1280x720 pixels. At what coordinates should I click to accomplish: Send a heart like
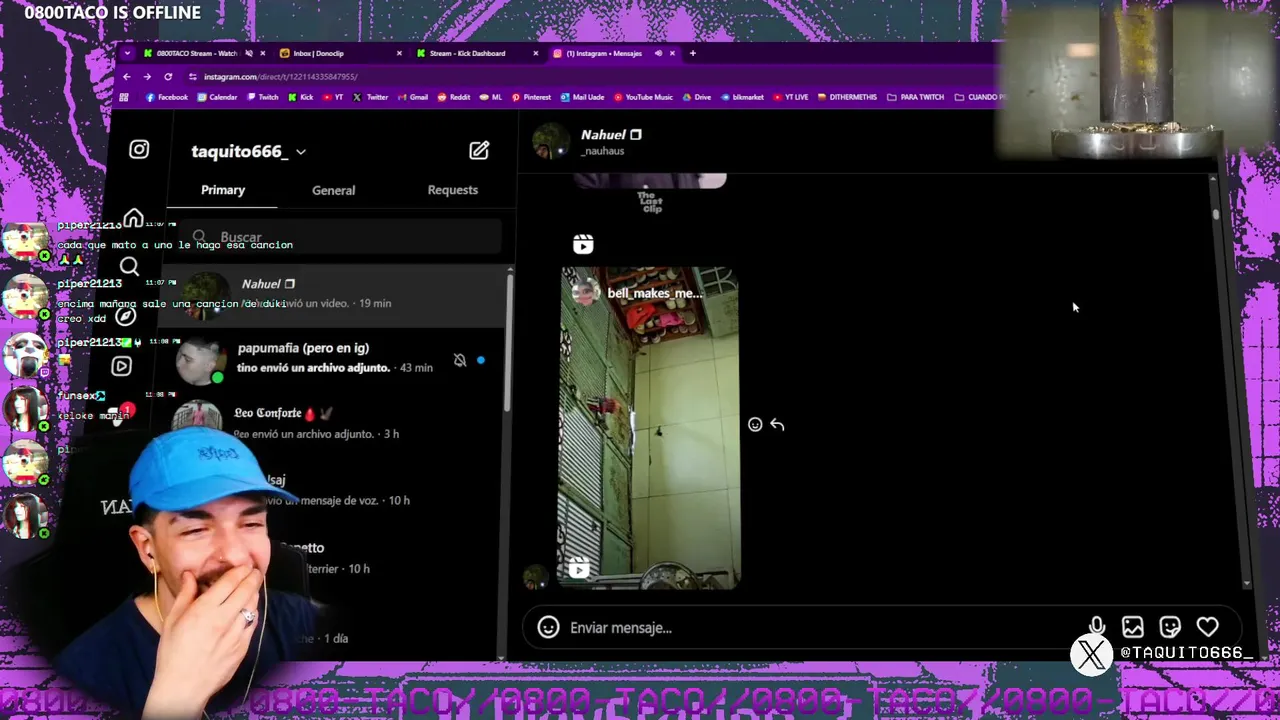click(x=1208, y=627)
